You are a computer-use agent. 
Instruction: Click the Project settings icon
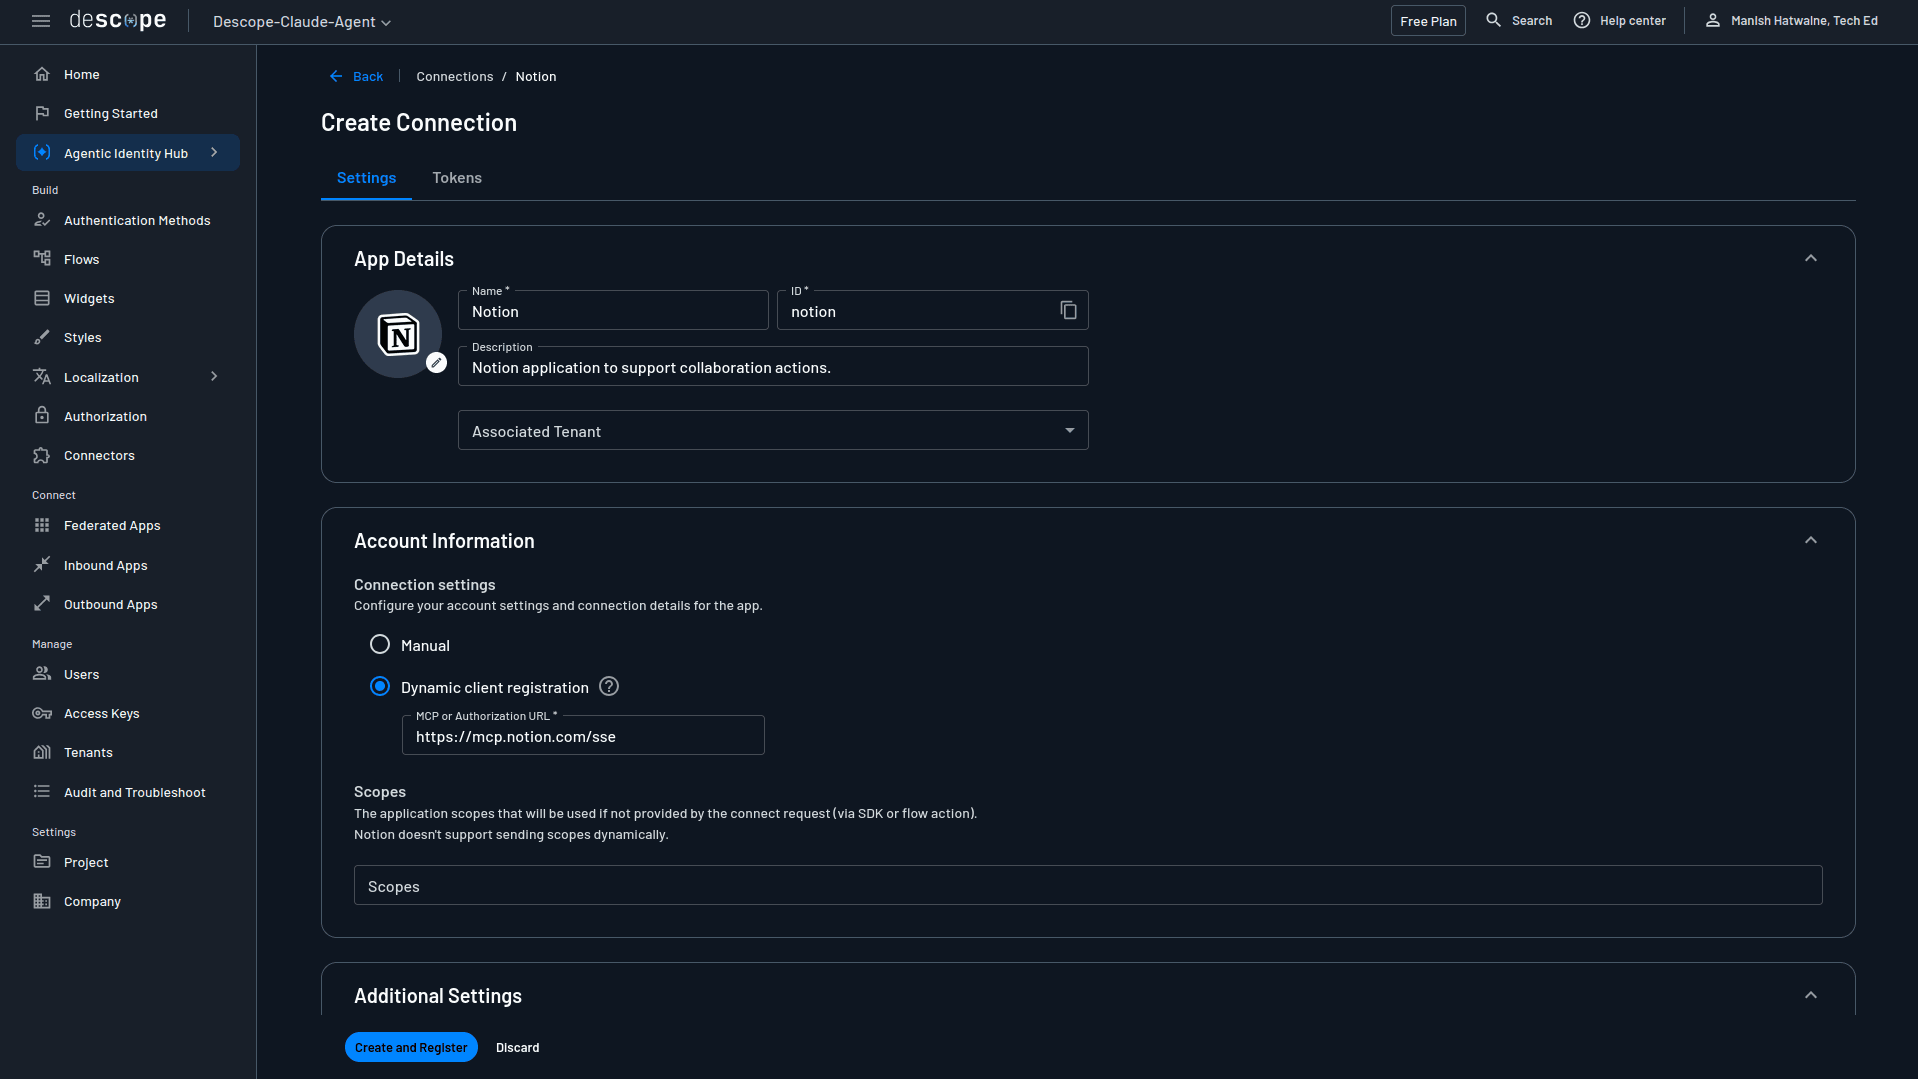(x=42, y=862)
